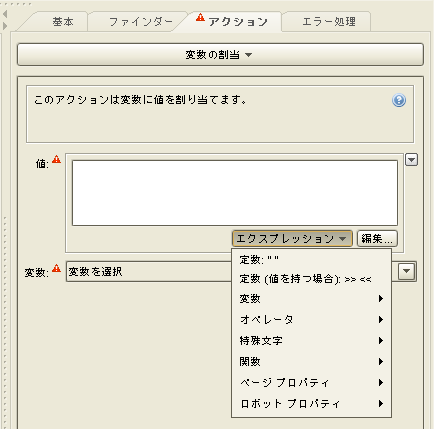This screenshot has width=434, height=429.
Task: Switch to the ファインダー tab
Action: (x=140, y=22)
